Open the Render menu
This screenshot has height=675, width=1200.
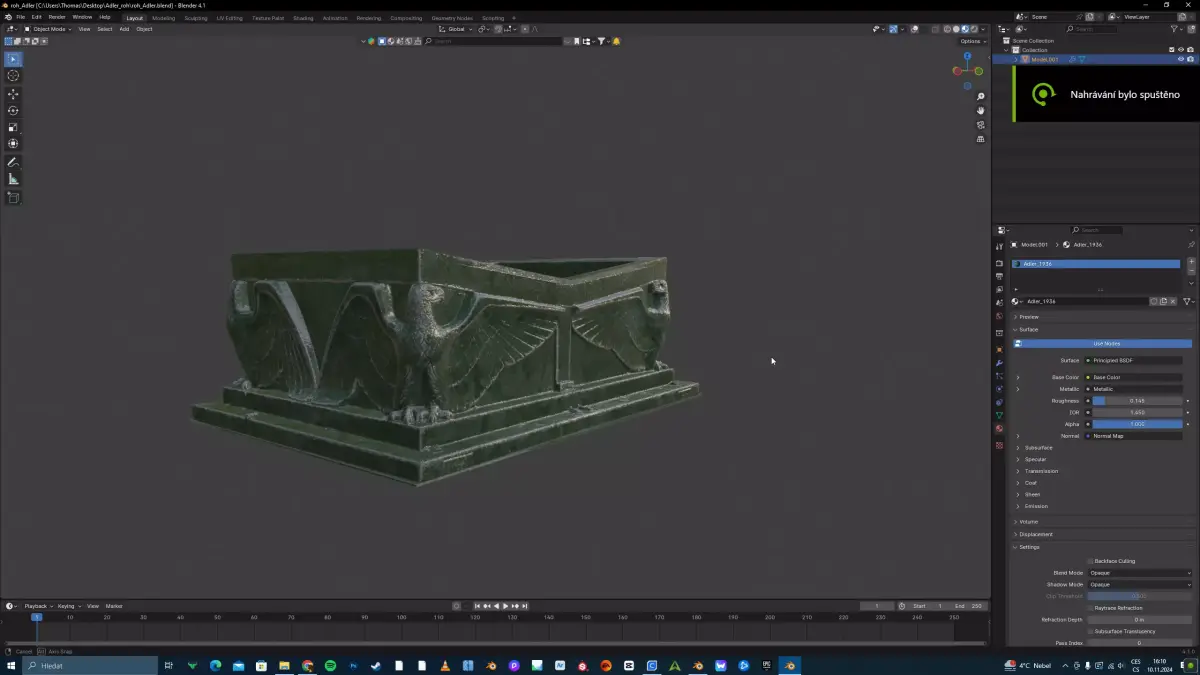click(x=57, y=17)
